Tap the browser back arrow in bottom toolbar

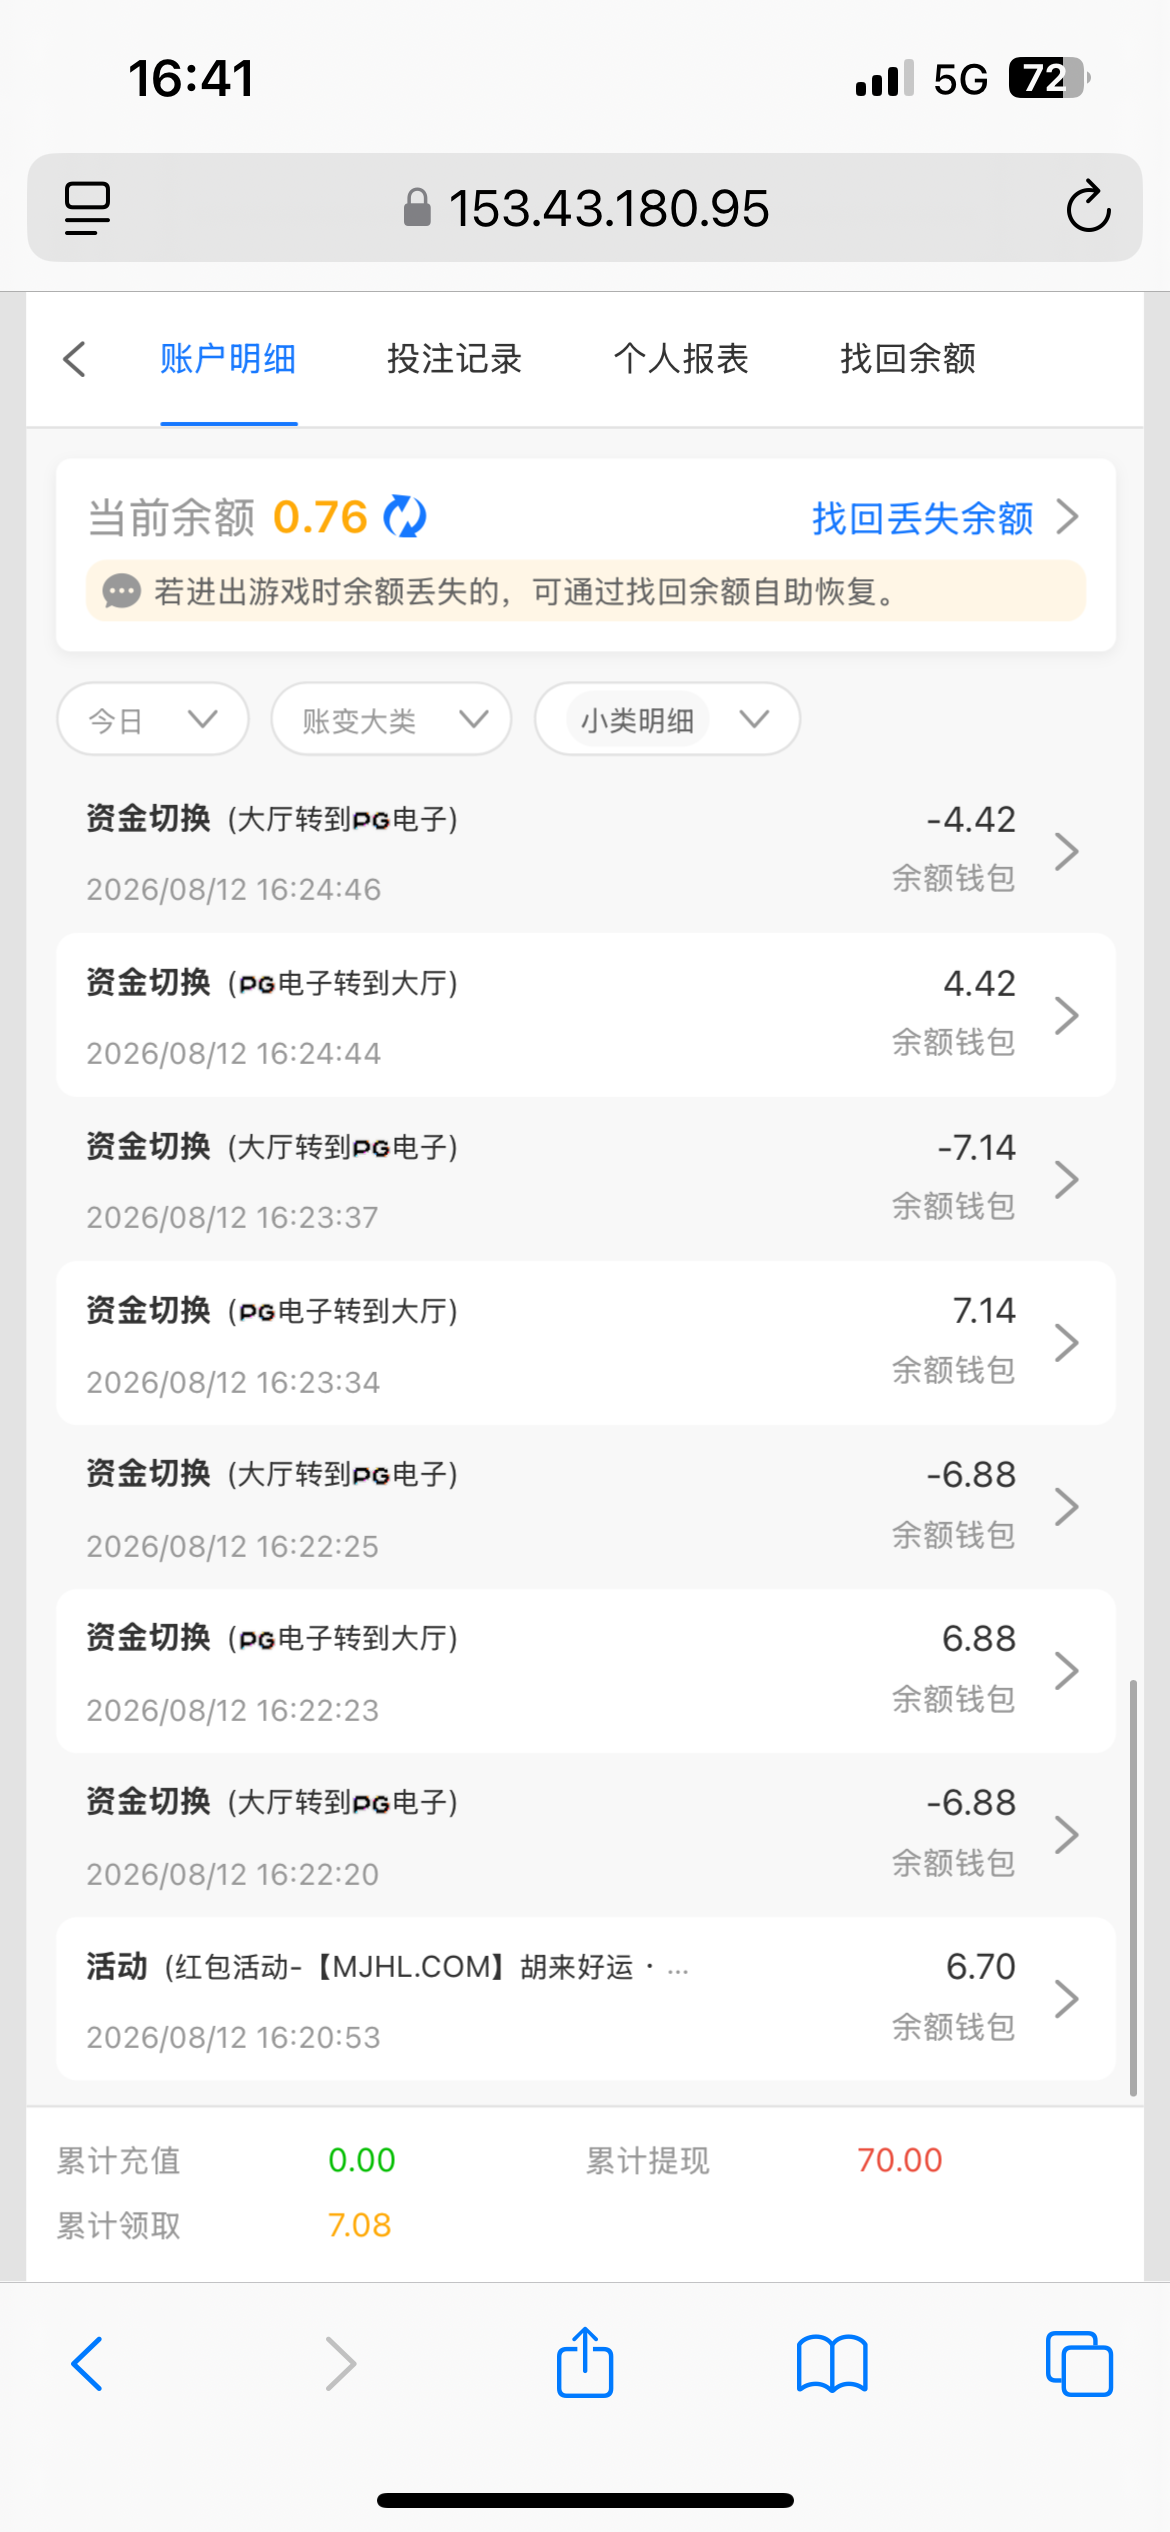(87, 2364)
